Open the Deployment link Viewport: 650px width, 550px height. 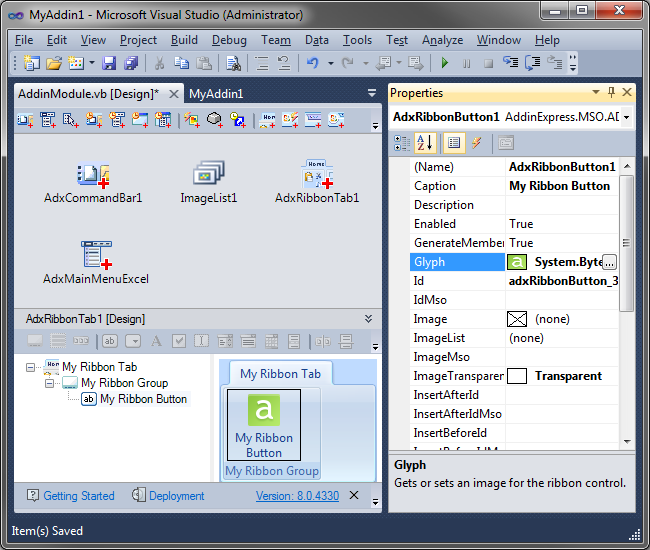click(177, 496)
